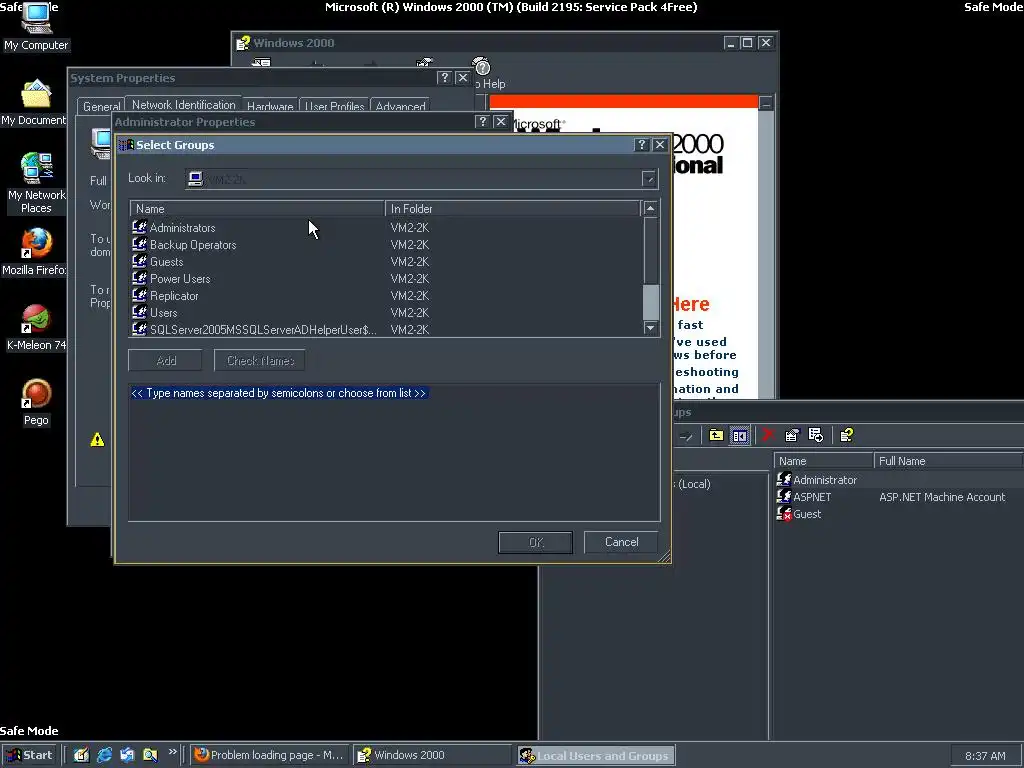Sort groups by the Name column header
This screenshot has width=1024, height=768.
pos(257,209)
